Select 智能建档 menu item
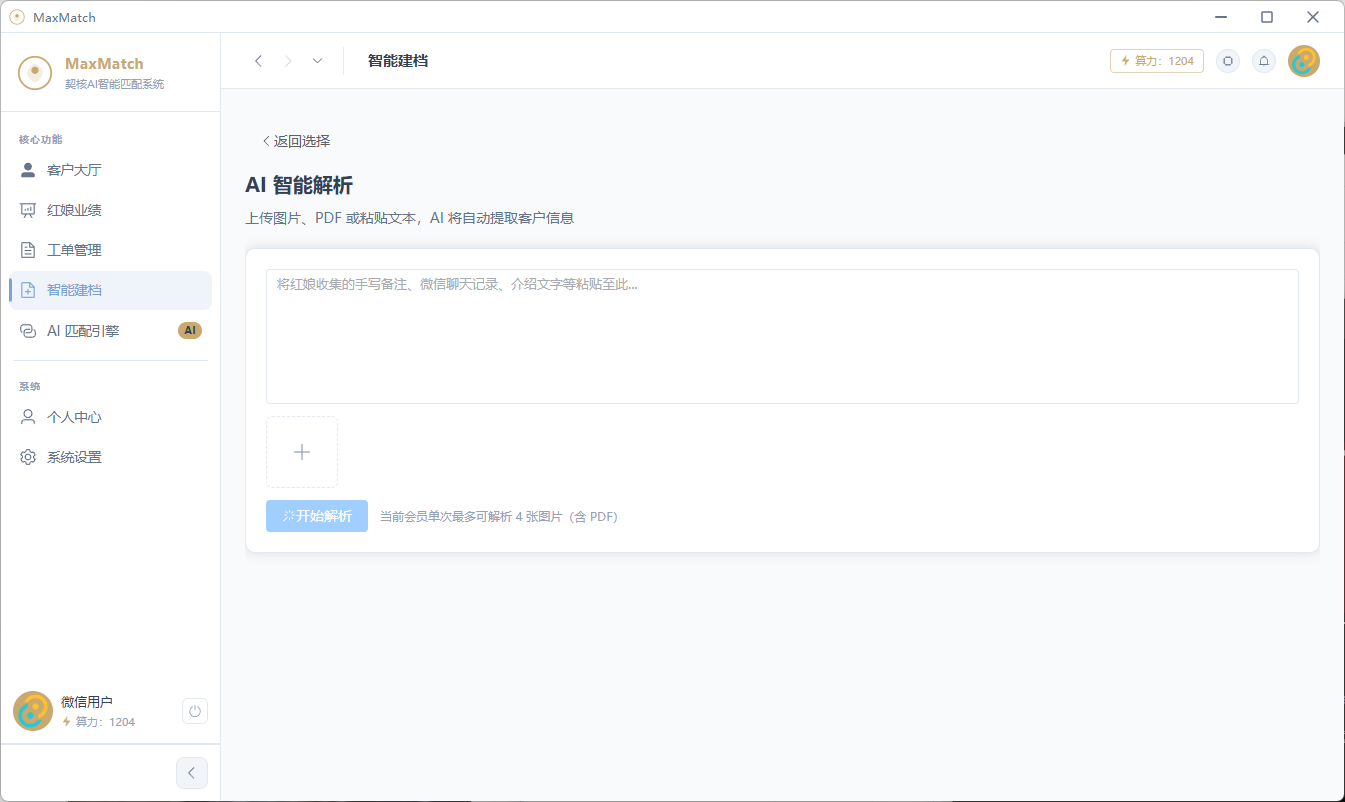The width and height of the screenshot is (1345, 802). coord(110,290)
